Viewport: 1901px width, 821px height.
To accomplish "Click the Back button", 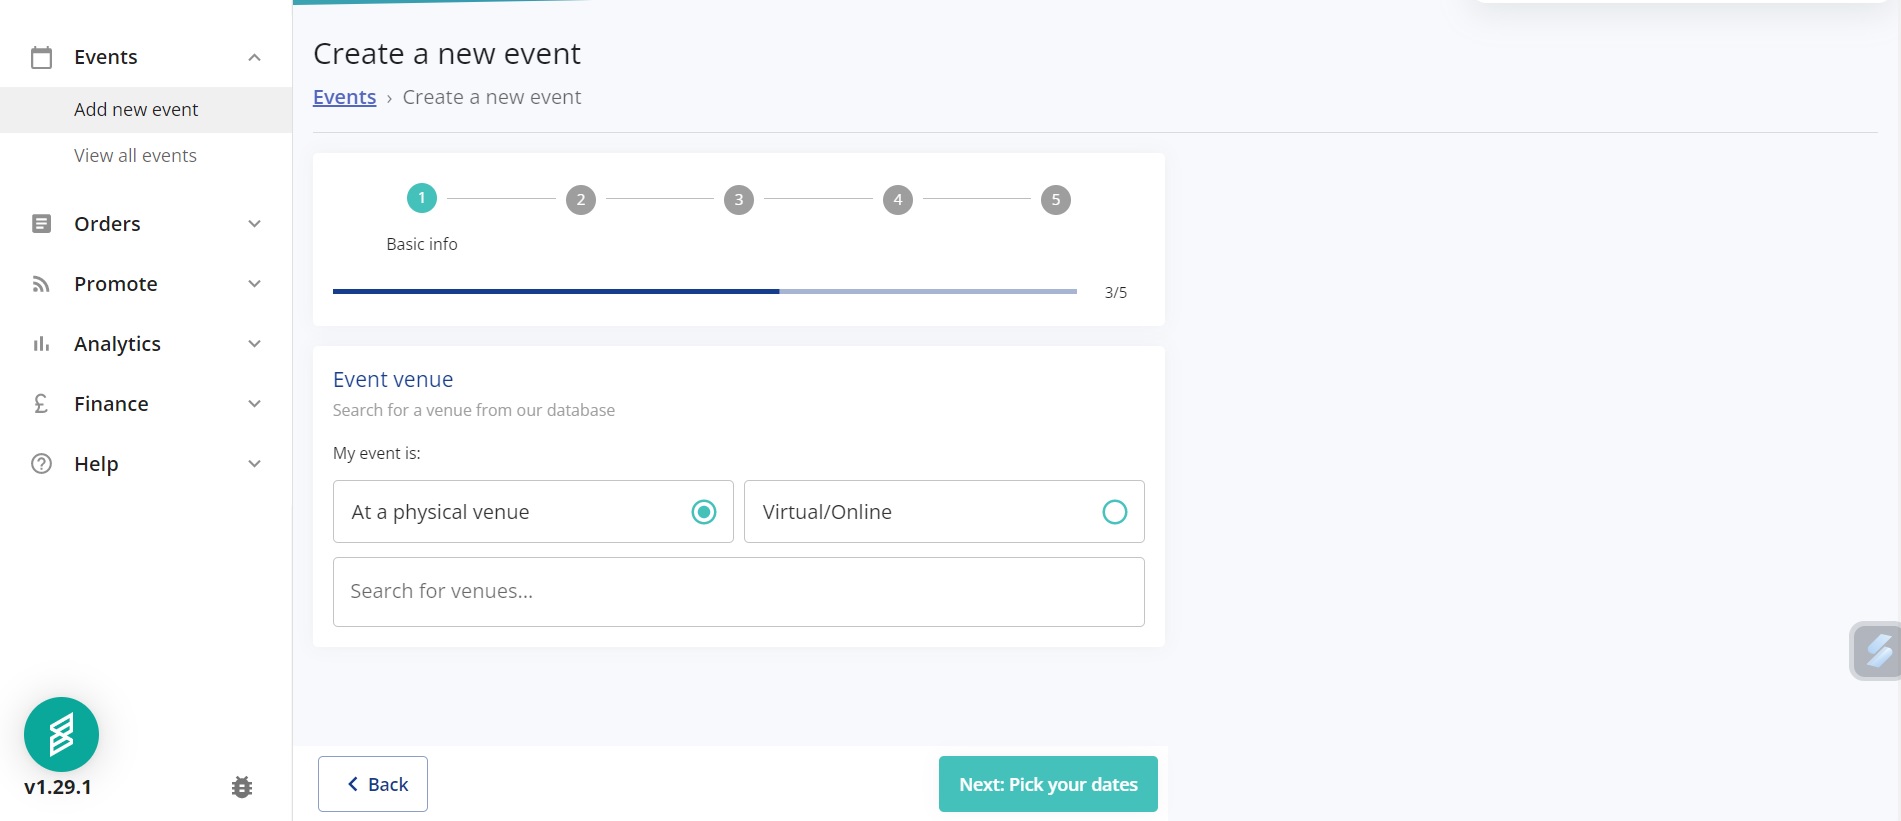I will 373,784.
